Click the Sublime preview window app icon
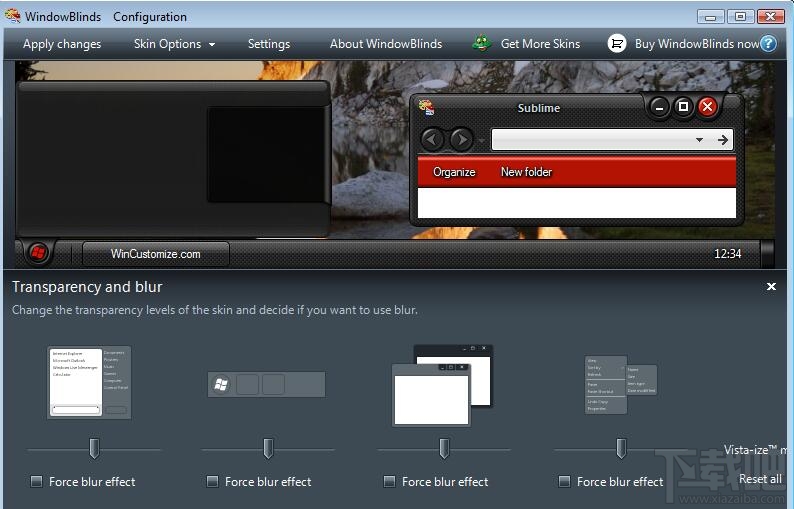Screen dimensions: 794x509 click(x=426, y=107)
